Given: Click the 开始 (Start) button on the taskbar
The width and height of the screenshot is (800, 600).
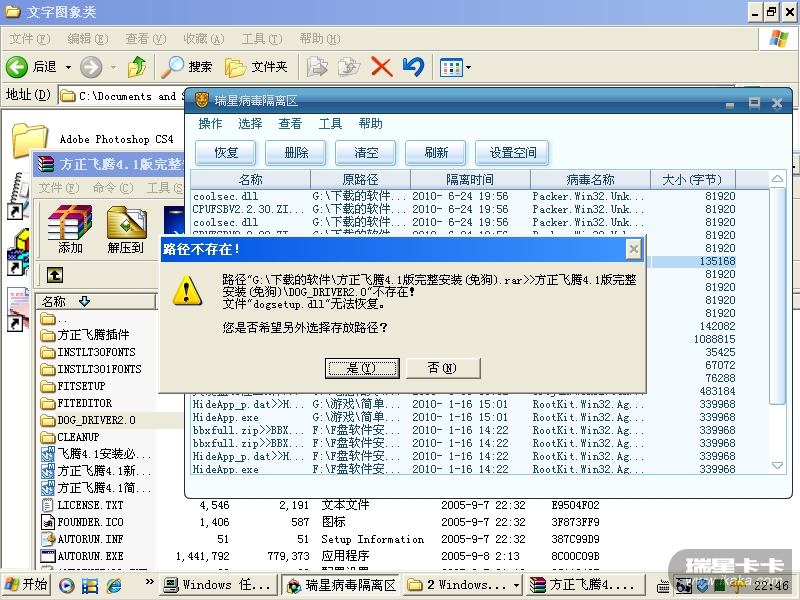Looking at the screenshot, I should point(26,585).
